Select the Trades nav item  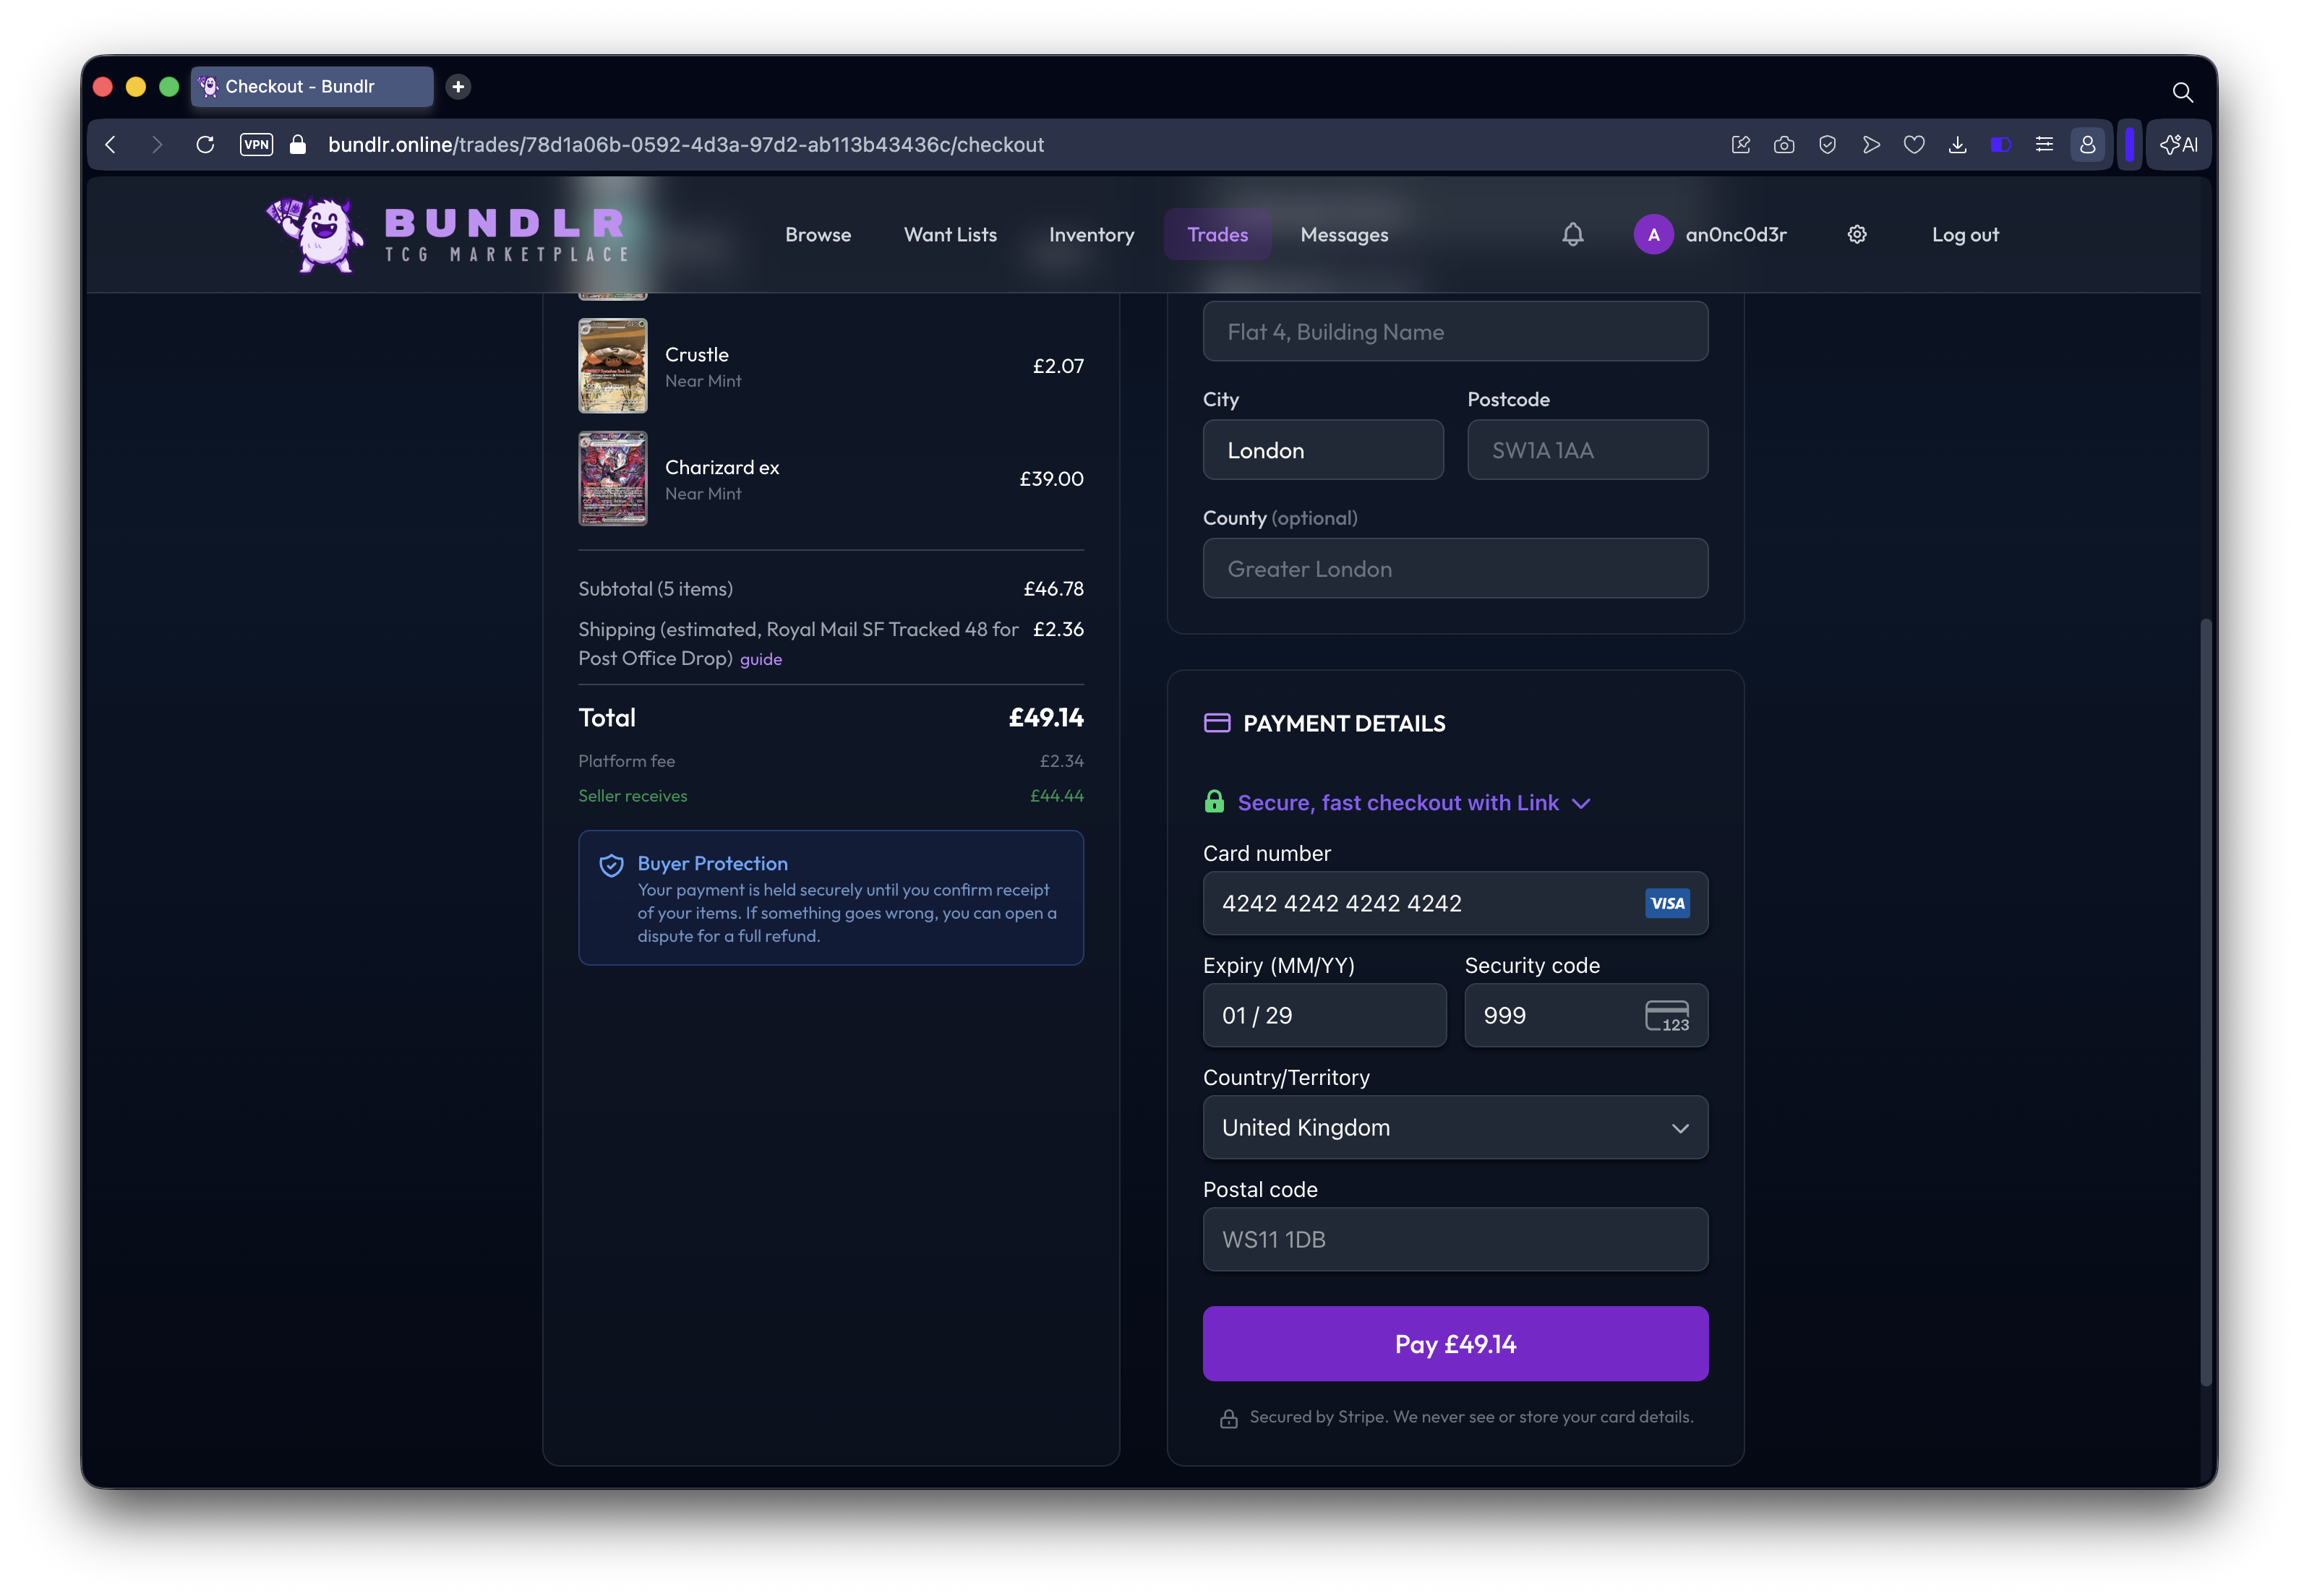tap(1217, 234)
